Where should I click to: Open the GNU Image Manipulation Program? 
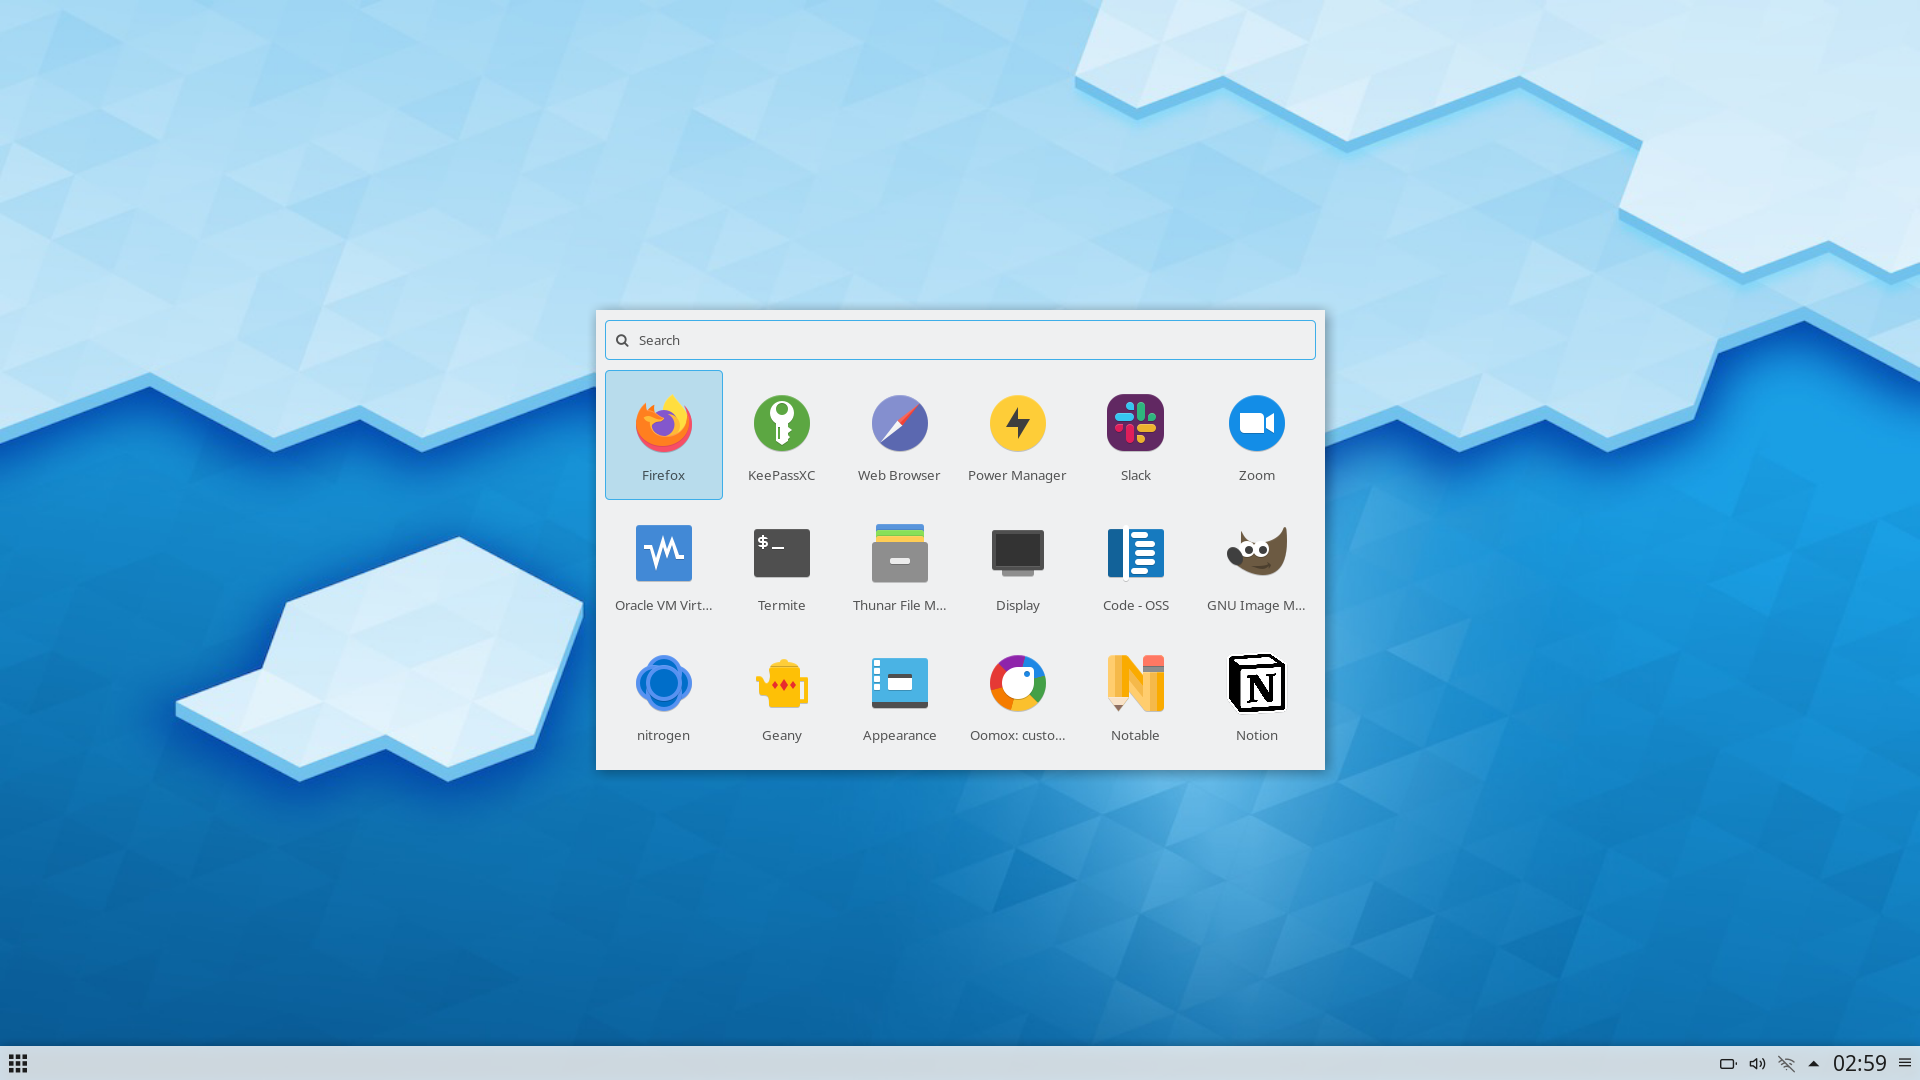click(1256, 564)
